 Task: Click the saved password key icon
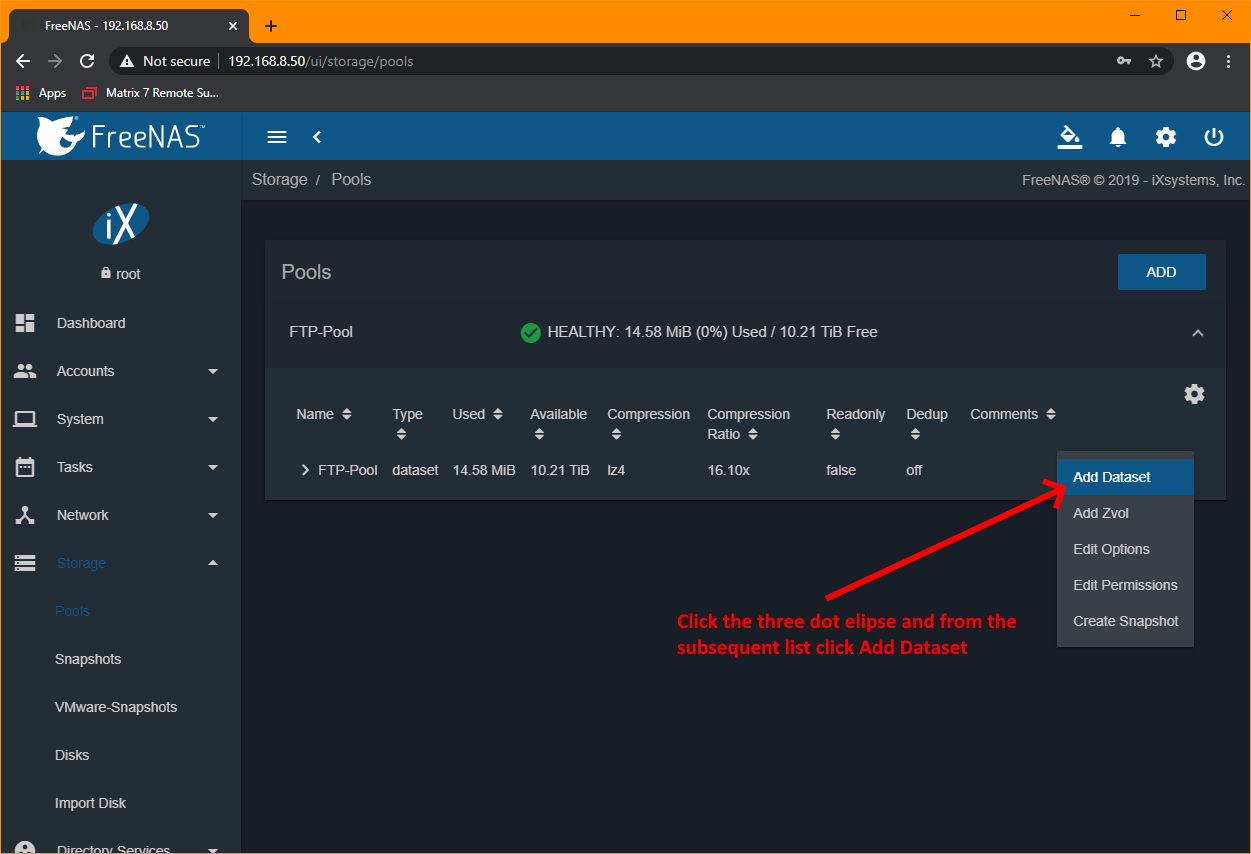(1124, 61)
